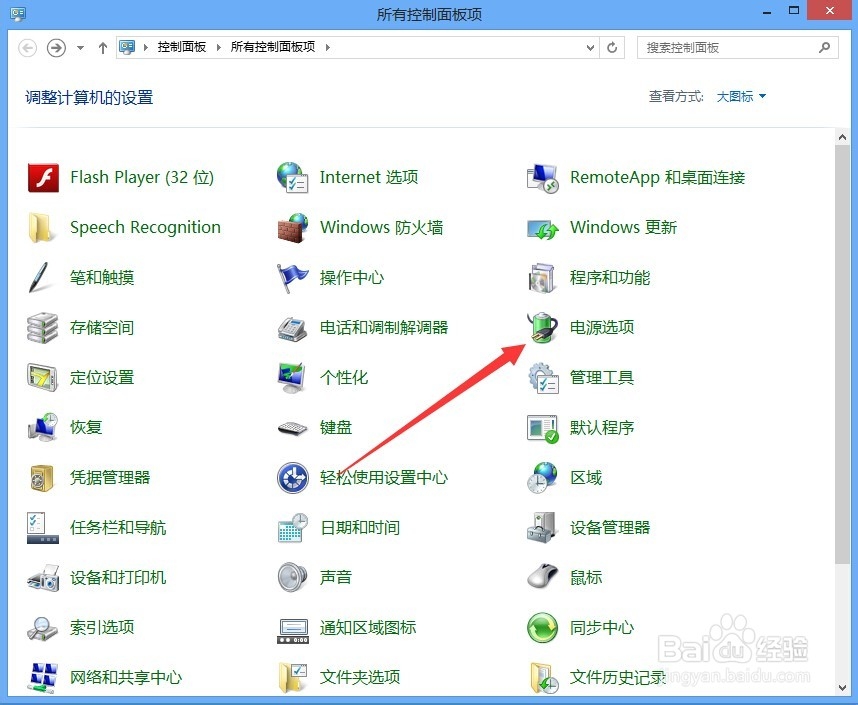Image resolution: width=858 pixels, height=705 pixels.
Task: Click the 控制面板 breadcrumb
Action: click(x=182, y=47)
